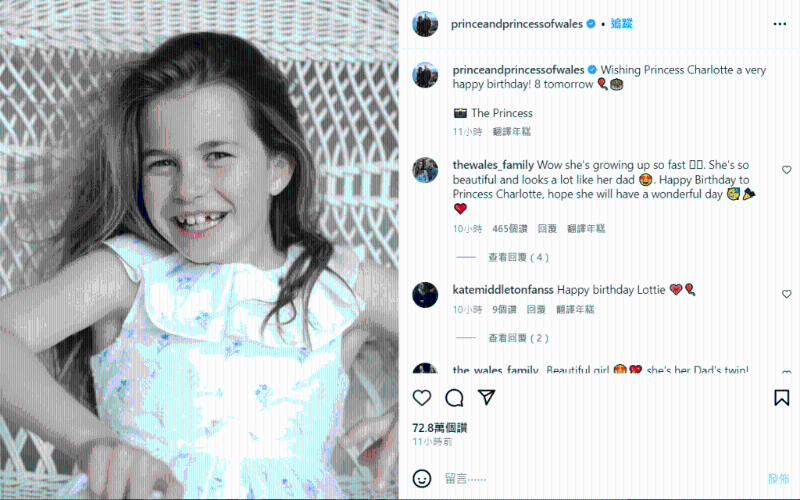Like thewales_family comment with heart
The height and width of the screenshot is (500, 800).
pos(786,170)
